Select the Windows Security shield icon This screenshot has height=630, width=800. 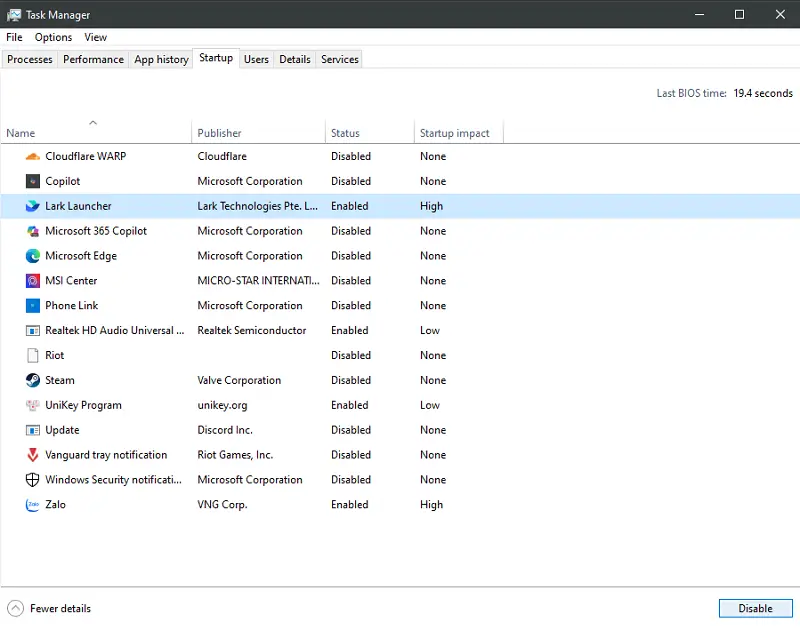tap(32, 480)
